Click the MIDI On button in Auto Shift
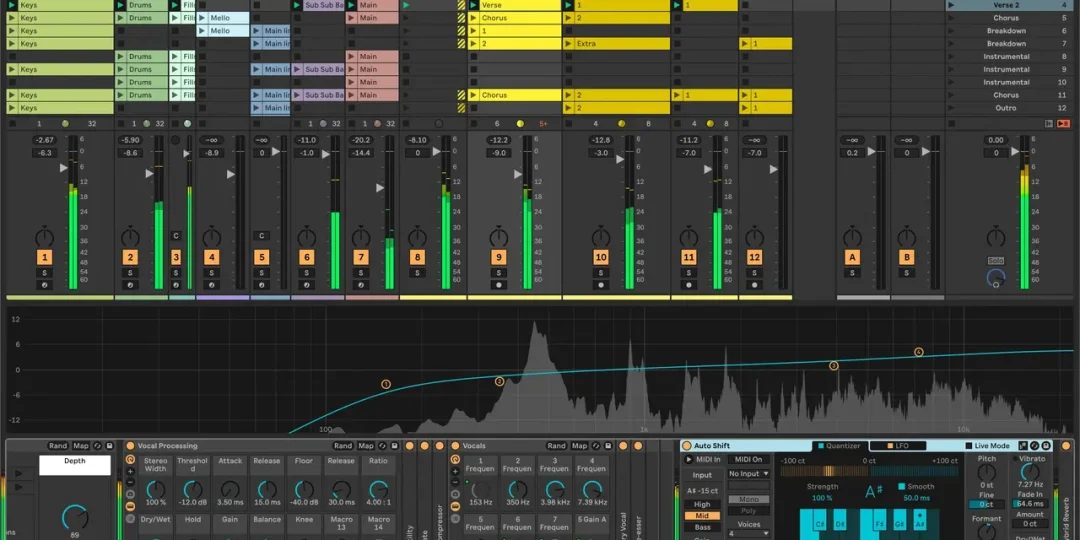Image resolution: width=1080 pixels, height=540 pixels. [x=749, y=459]
